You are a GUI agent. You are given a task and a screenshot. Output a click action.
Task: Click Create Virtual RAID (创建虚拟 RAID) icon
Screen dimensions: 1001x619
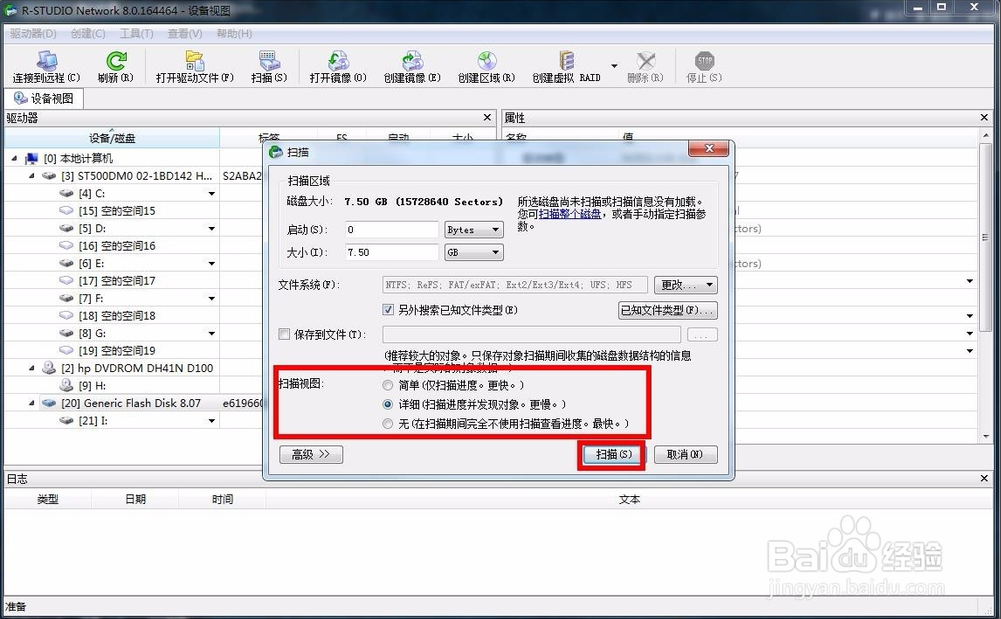566,61
